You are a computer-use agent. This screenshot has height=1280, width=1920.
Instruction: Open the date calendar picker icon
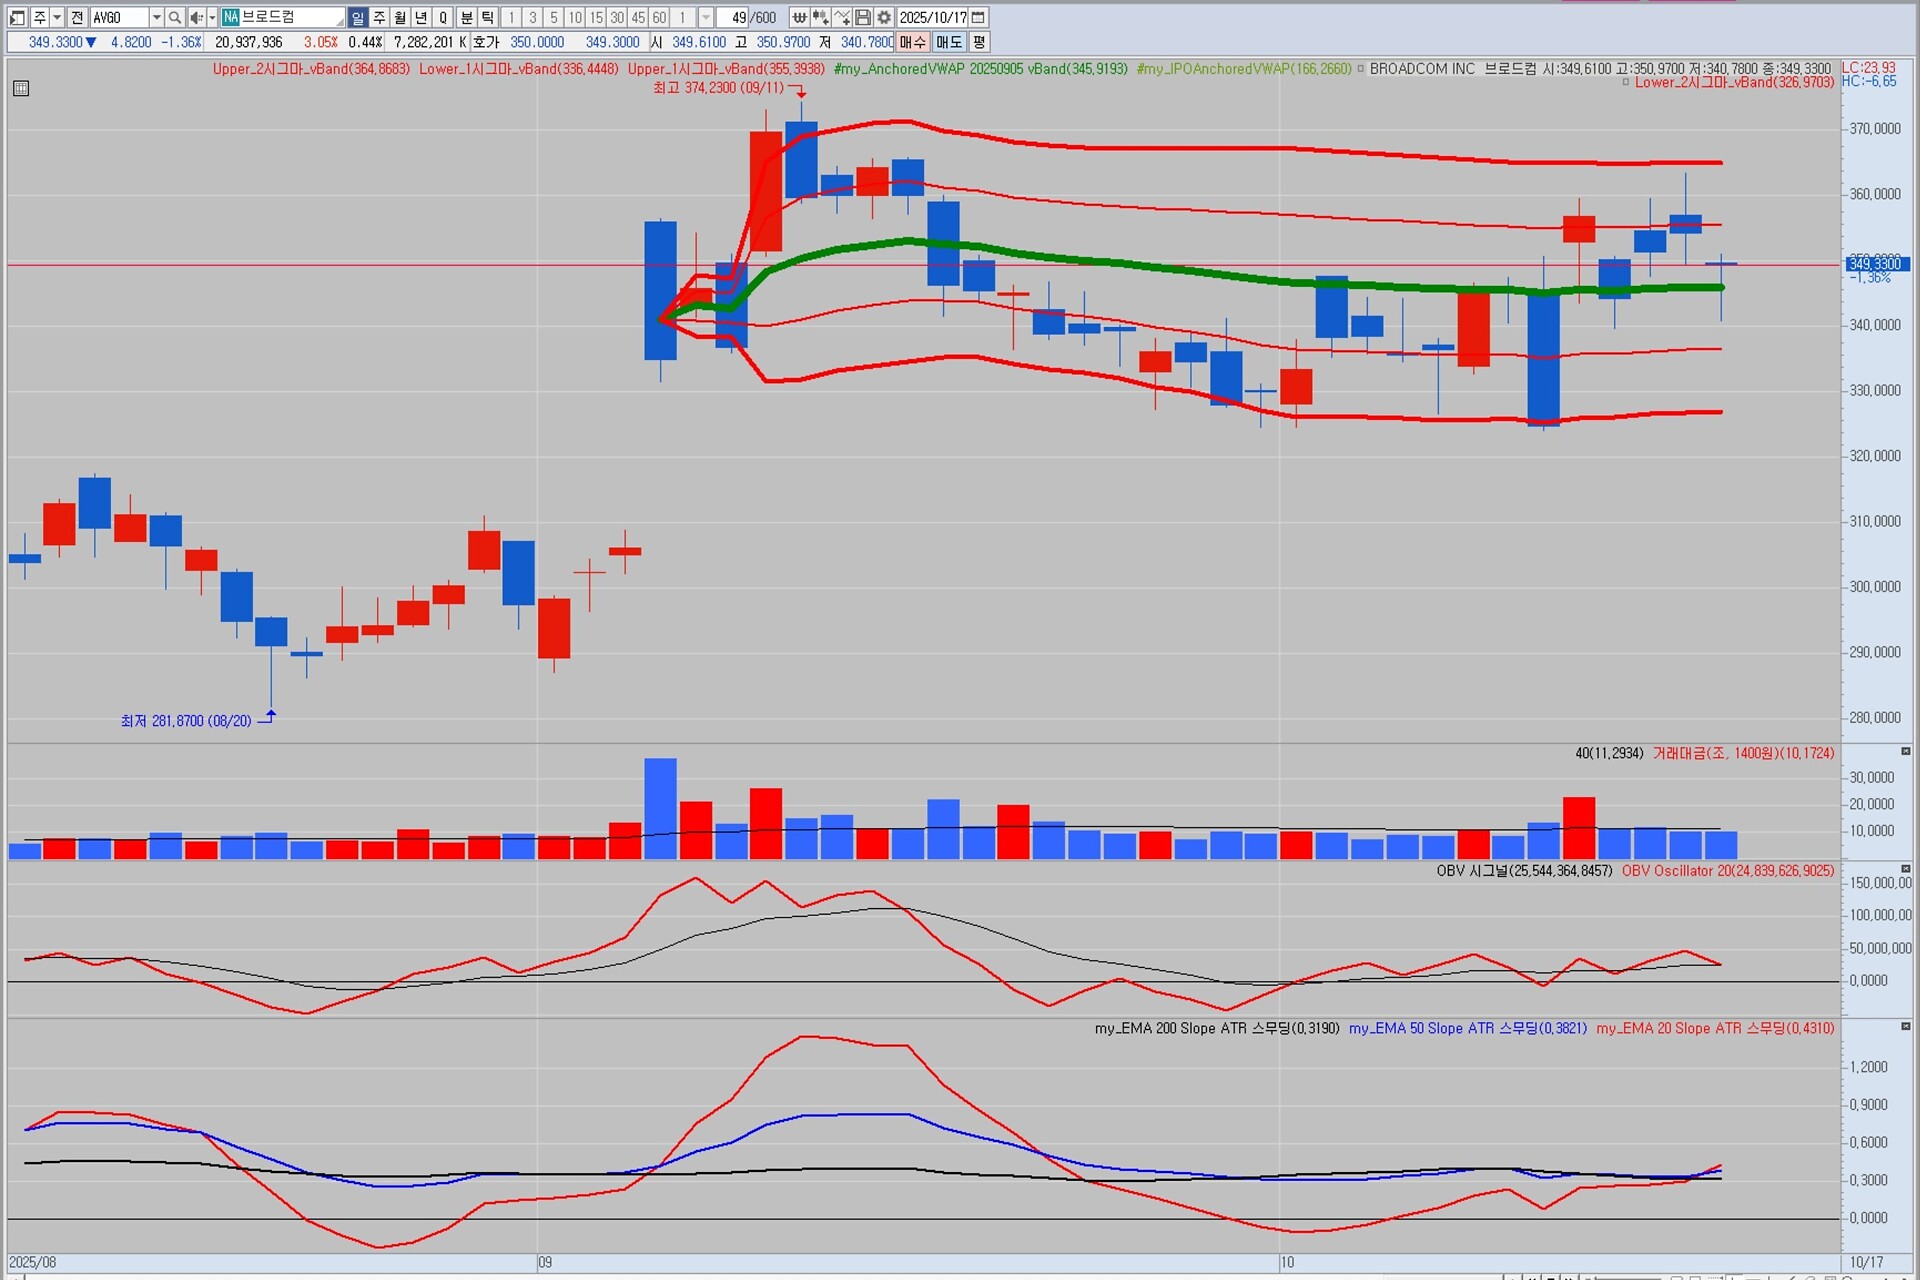[979, 17]
